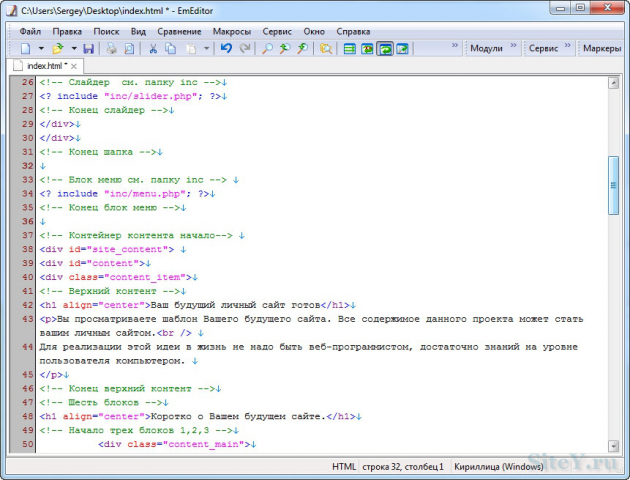
Task: Click the Find in Files folder icon
Action: 326,49
